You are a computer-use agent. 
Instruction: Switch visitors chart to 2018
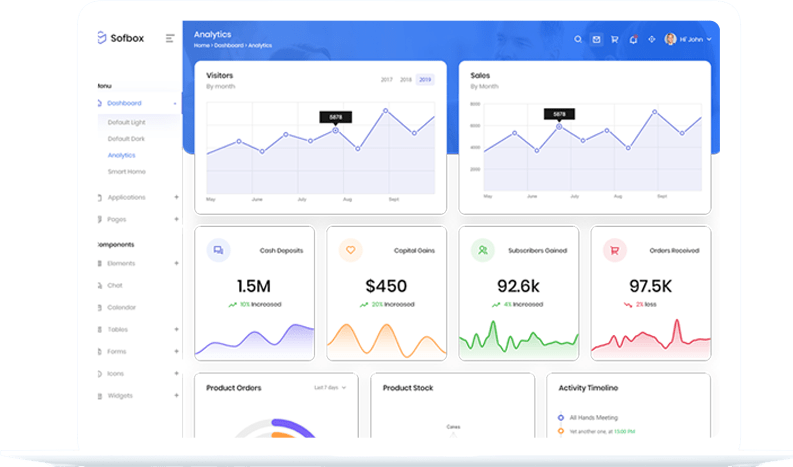[405, 79]
